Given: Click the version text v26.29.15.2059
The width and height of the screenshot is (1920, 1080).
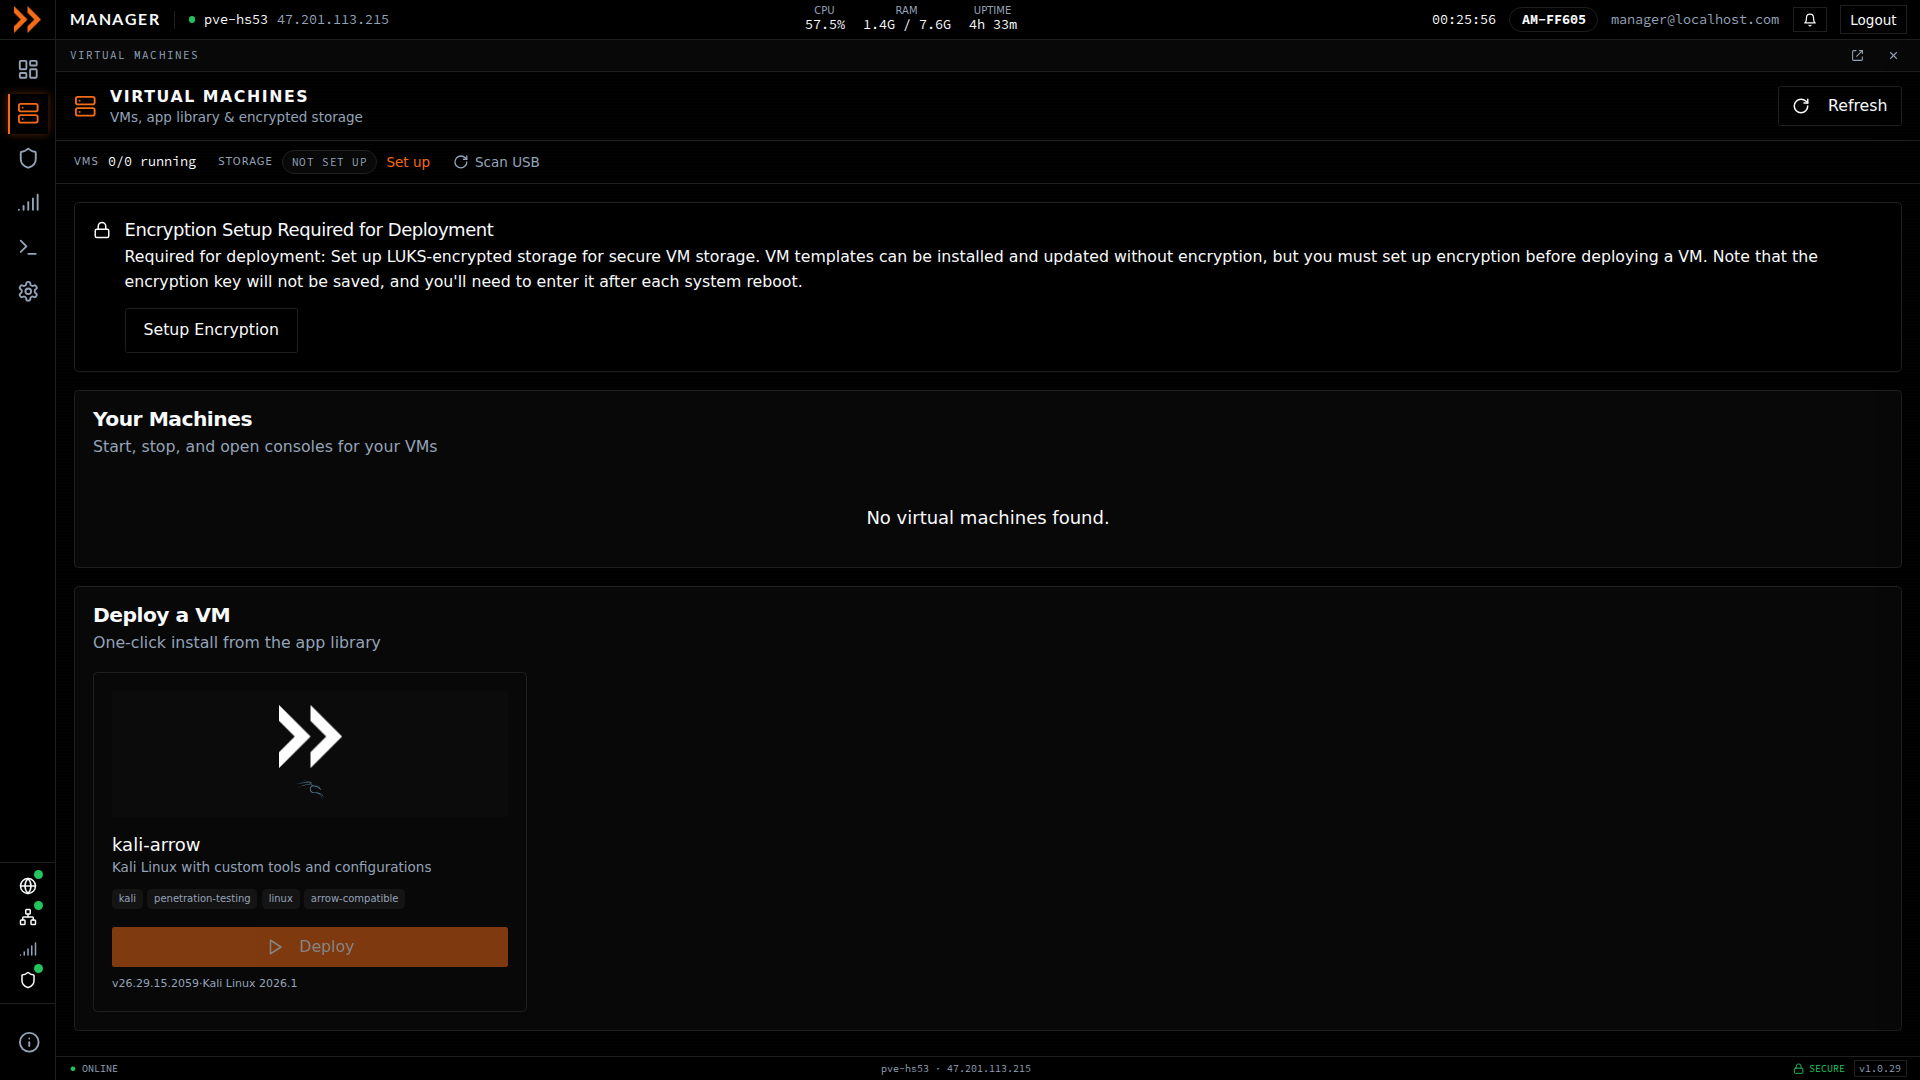Looking at the screenshot, I should coord(155,984).
